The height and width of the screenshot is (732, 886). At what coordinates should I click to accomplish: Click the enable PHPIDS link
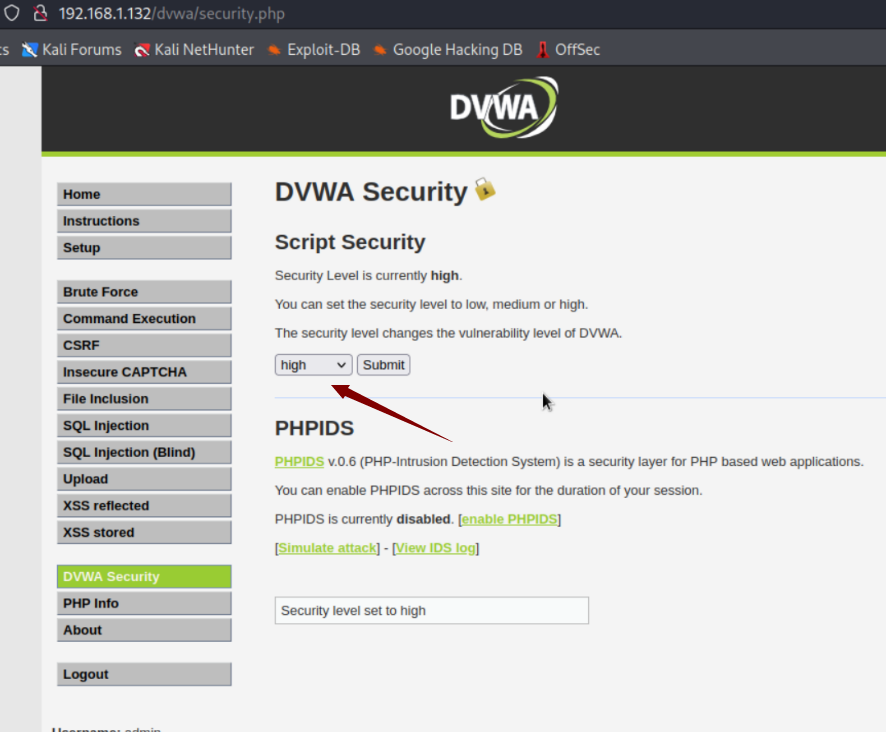coord(509,519)
